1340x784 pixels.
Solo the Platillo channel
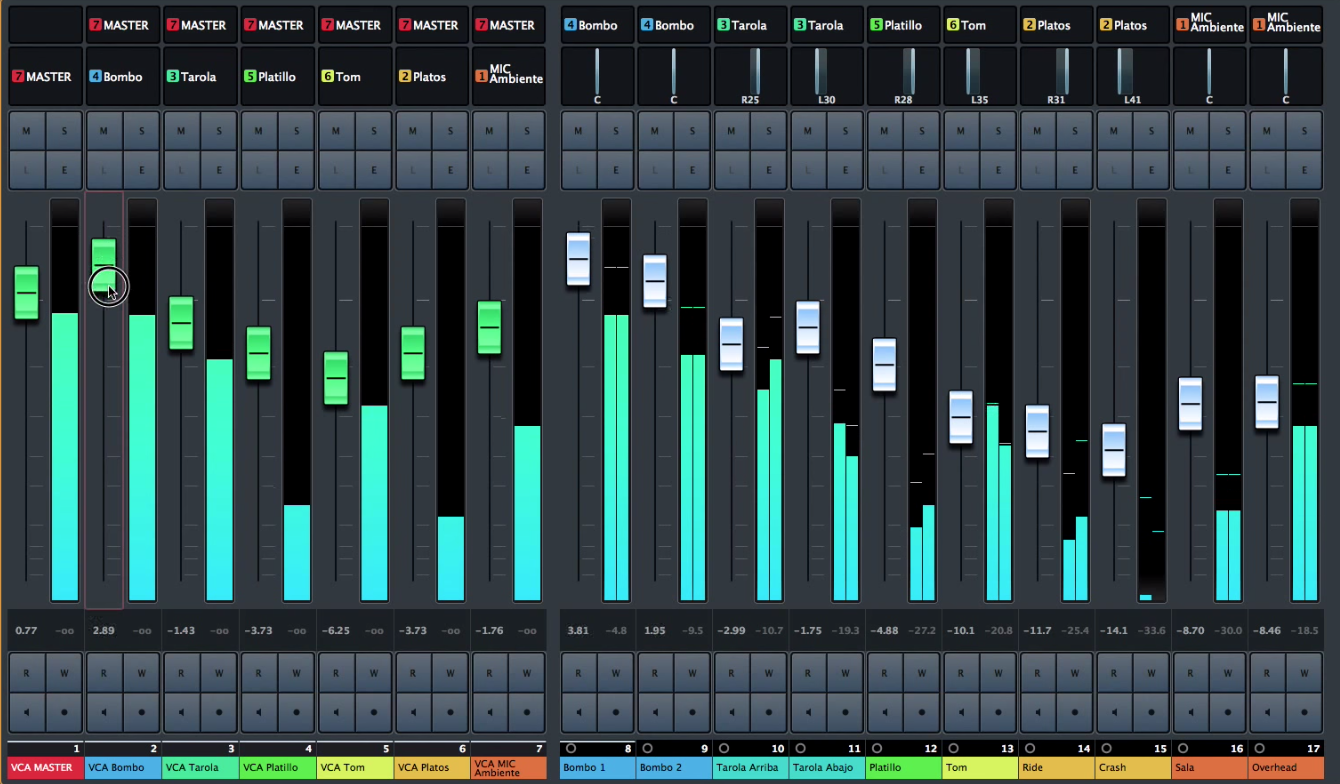click(x=922, y=130)
